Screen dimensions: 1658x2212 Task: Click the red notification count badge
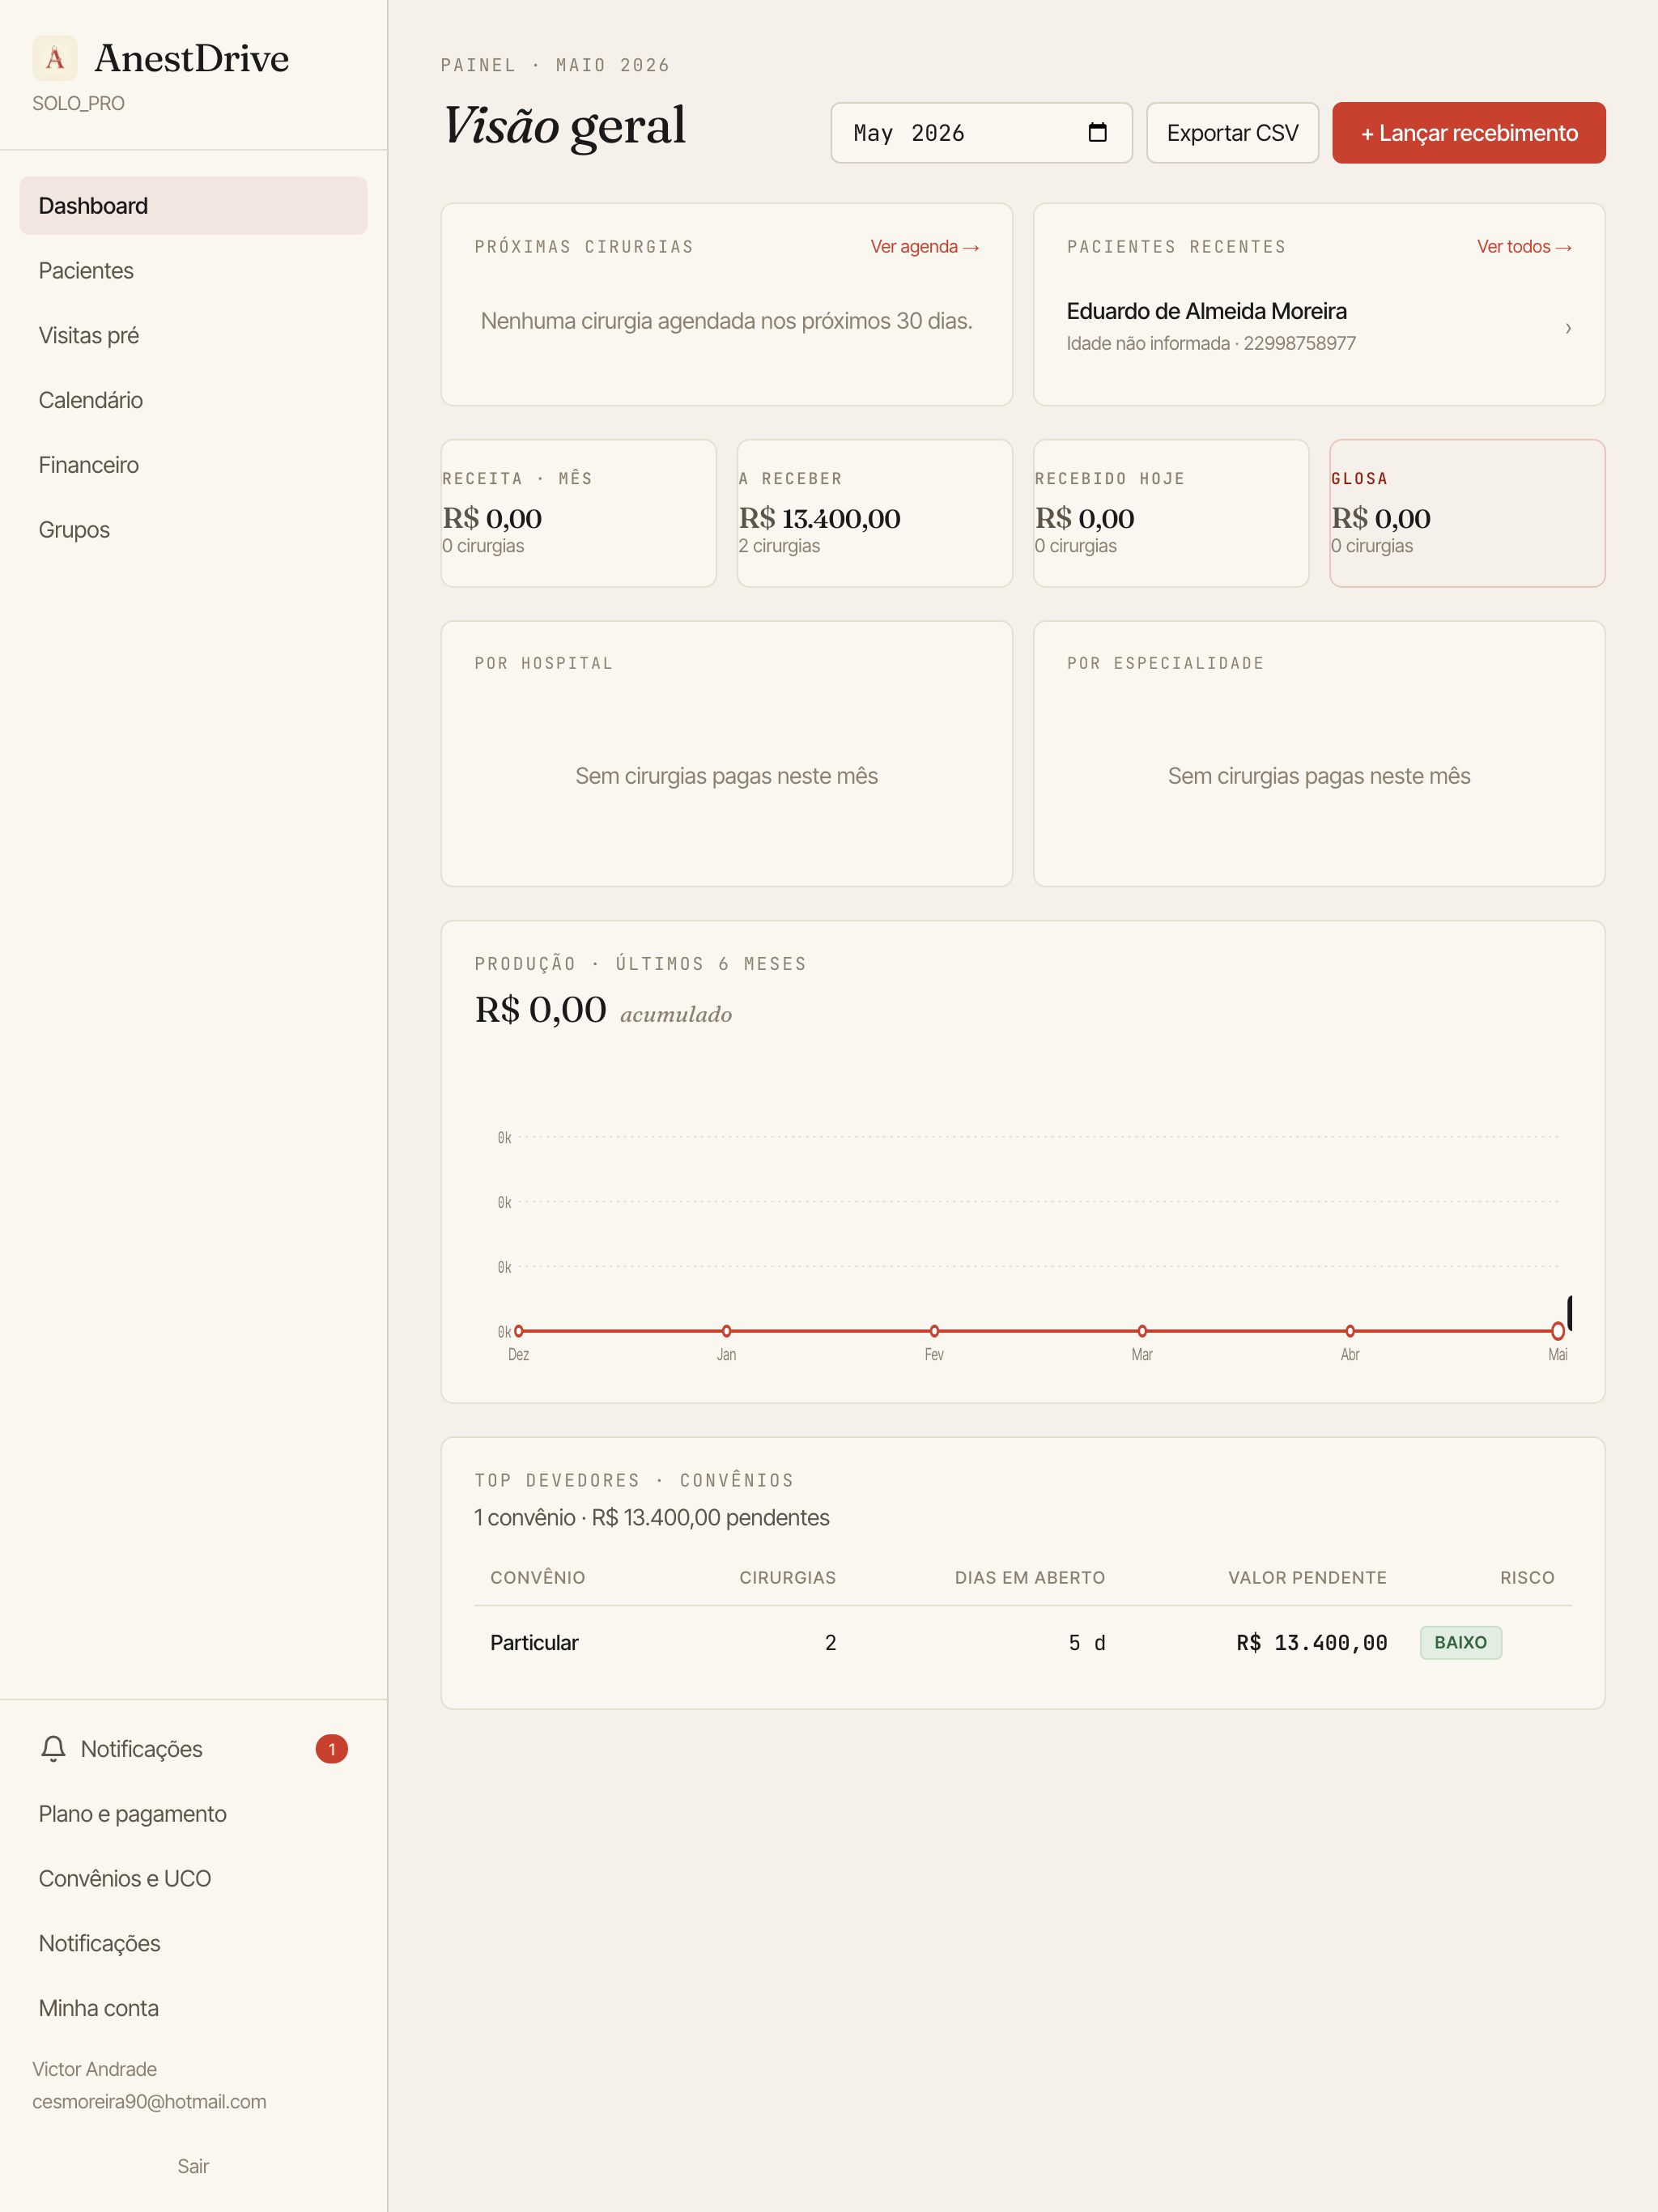(331, 1749)
